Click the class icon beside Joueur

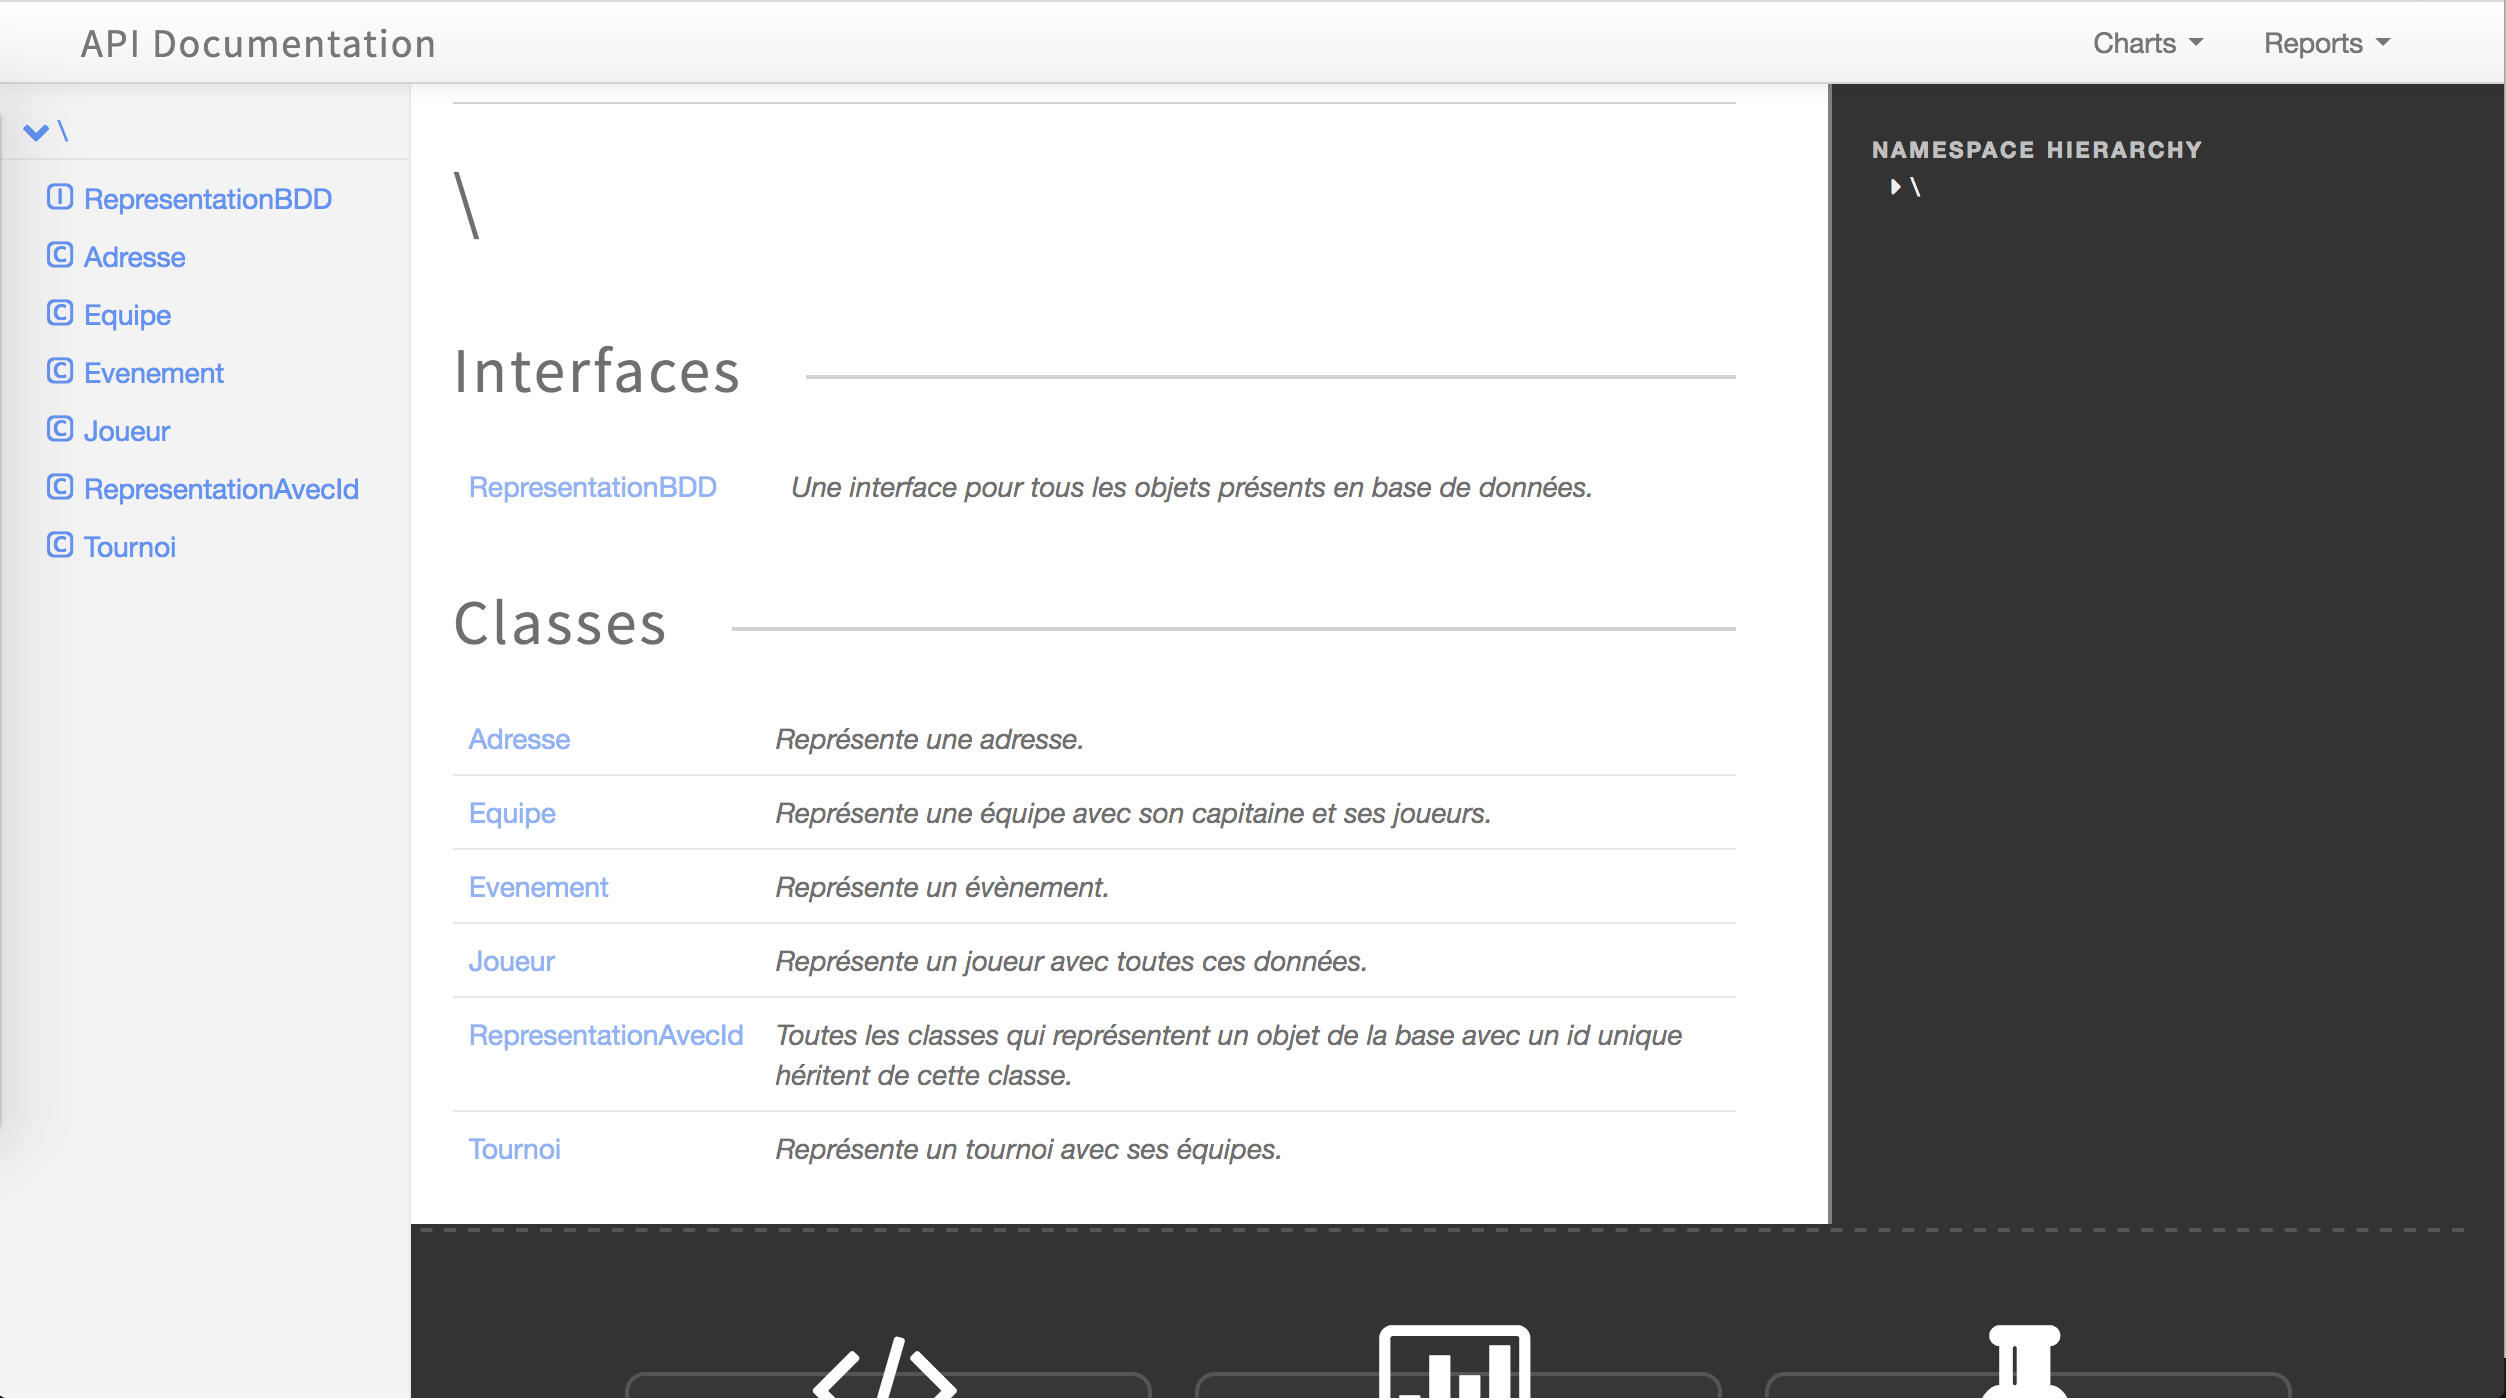click(60, 429)
